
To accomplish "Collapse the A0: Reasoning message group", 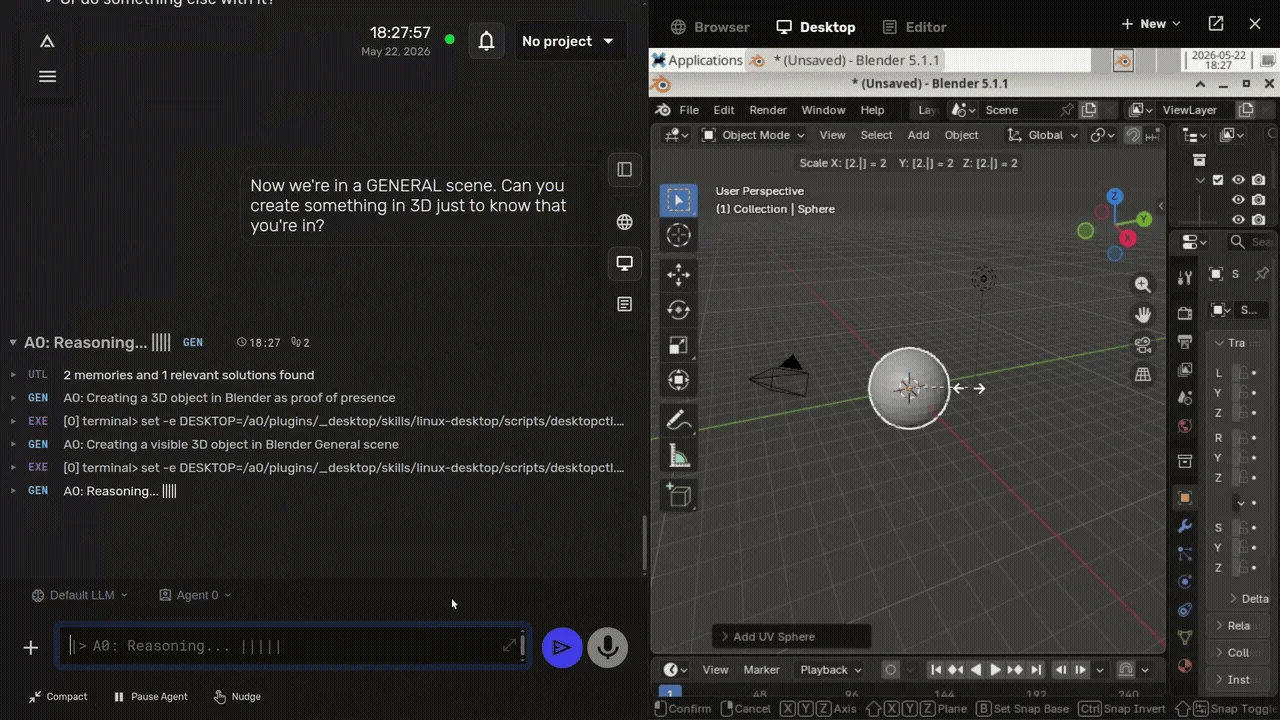I will (13, 343).
